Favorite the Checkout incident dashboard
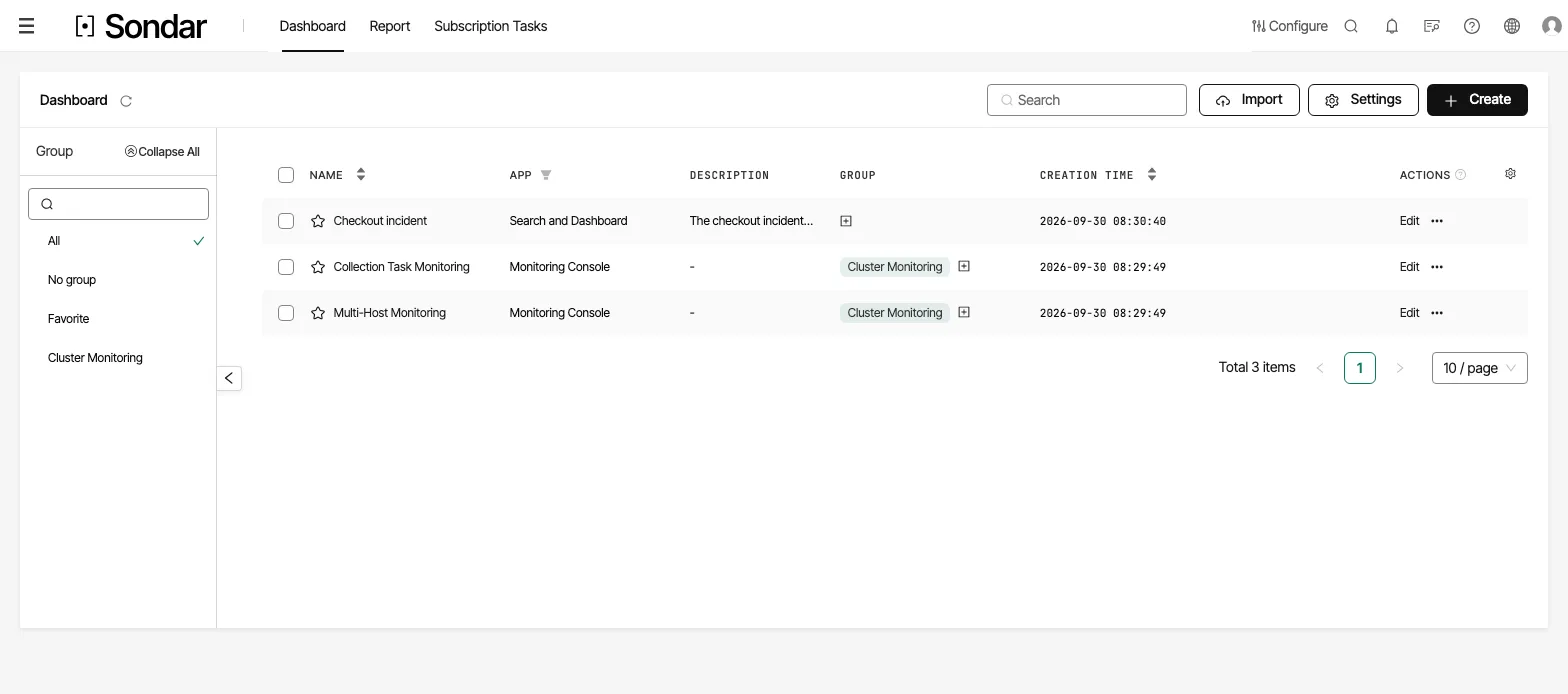 coord(318,221)
